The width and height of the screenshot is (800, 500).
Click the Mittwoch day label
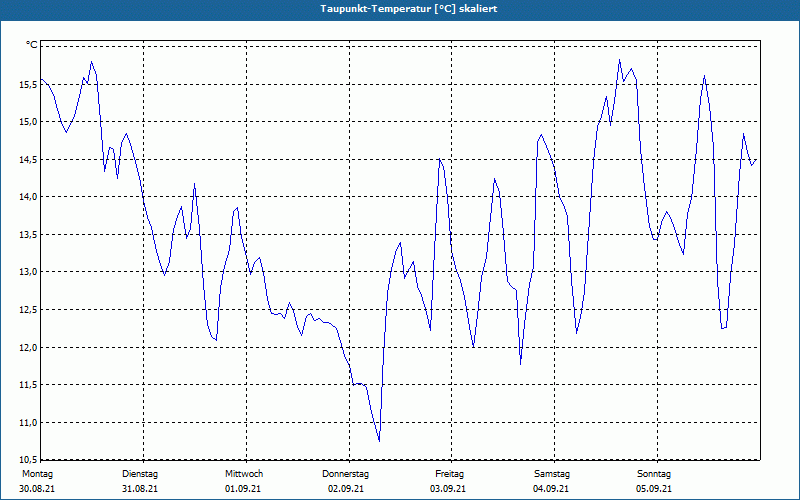(x=244, y=474)
